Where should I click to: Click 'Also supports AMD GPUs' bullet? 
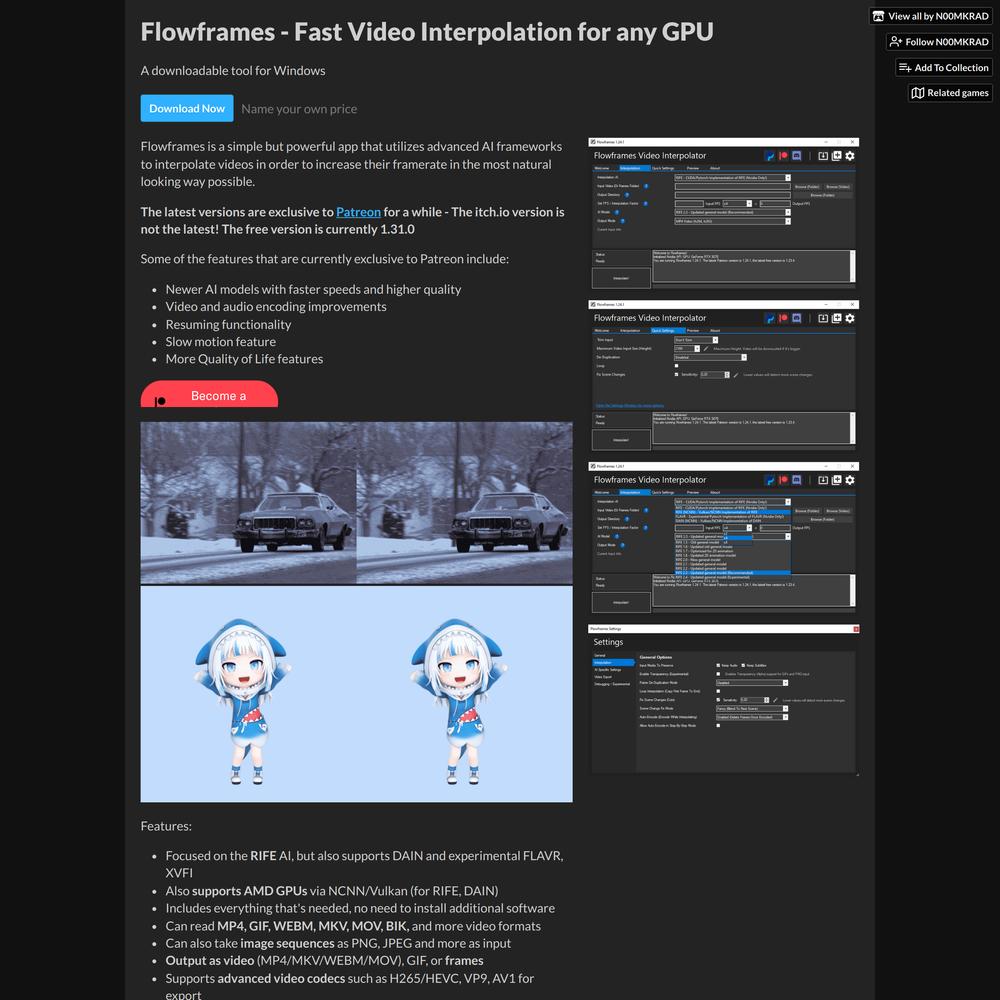point(332,891)
